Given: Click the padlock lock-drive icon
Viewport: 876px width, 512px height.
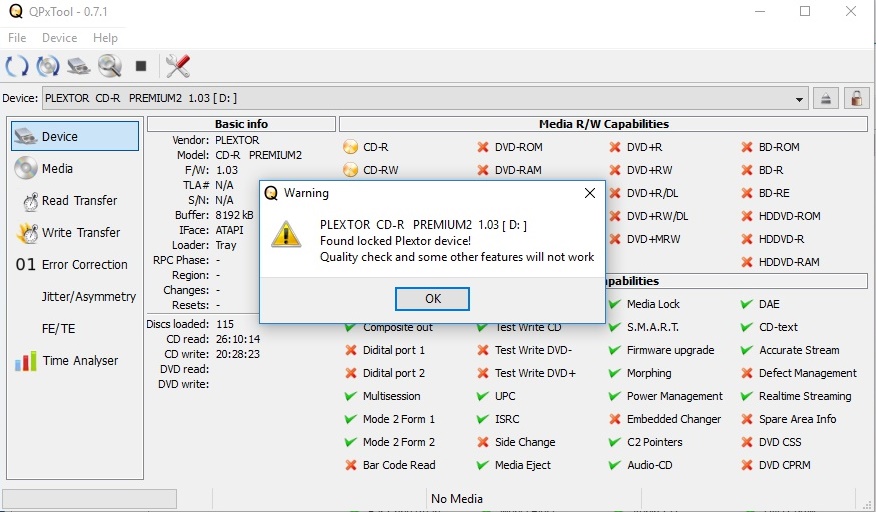Looking at the screenshot, I should [x=856, y=98].
